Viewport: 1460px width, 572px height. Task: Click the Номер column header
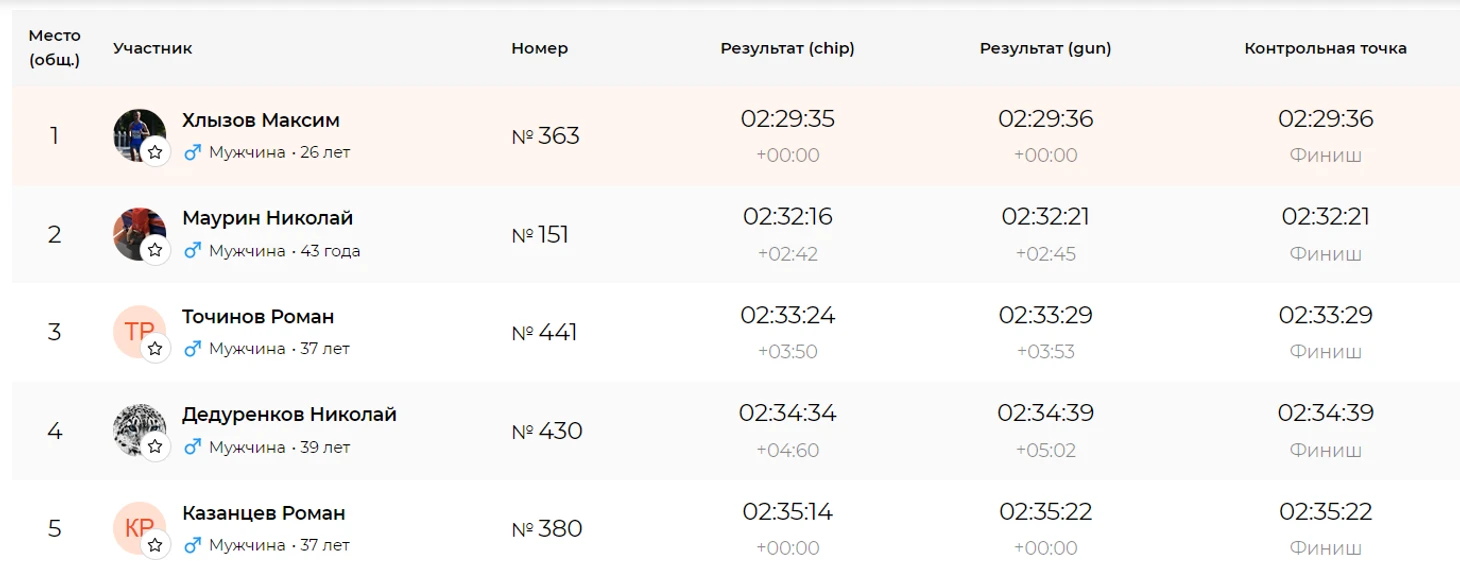click(539, 48)
